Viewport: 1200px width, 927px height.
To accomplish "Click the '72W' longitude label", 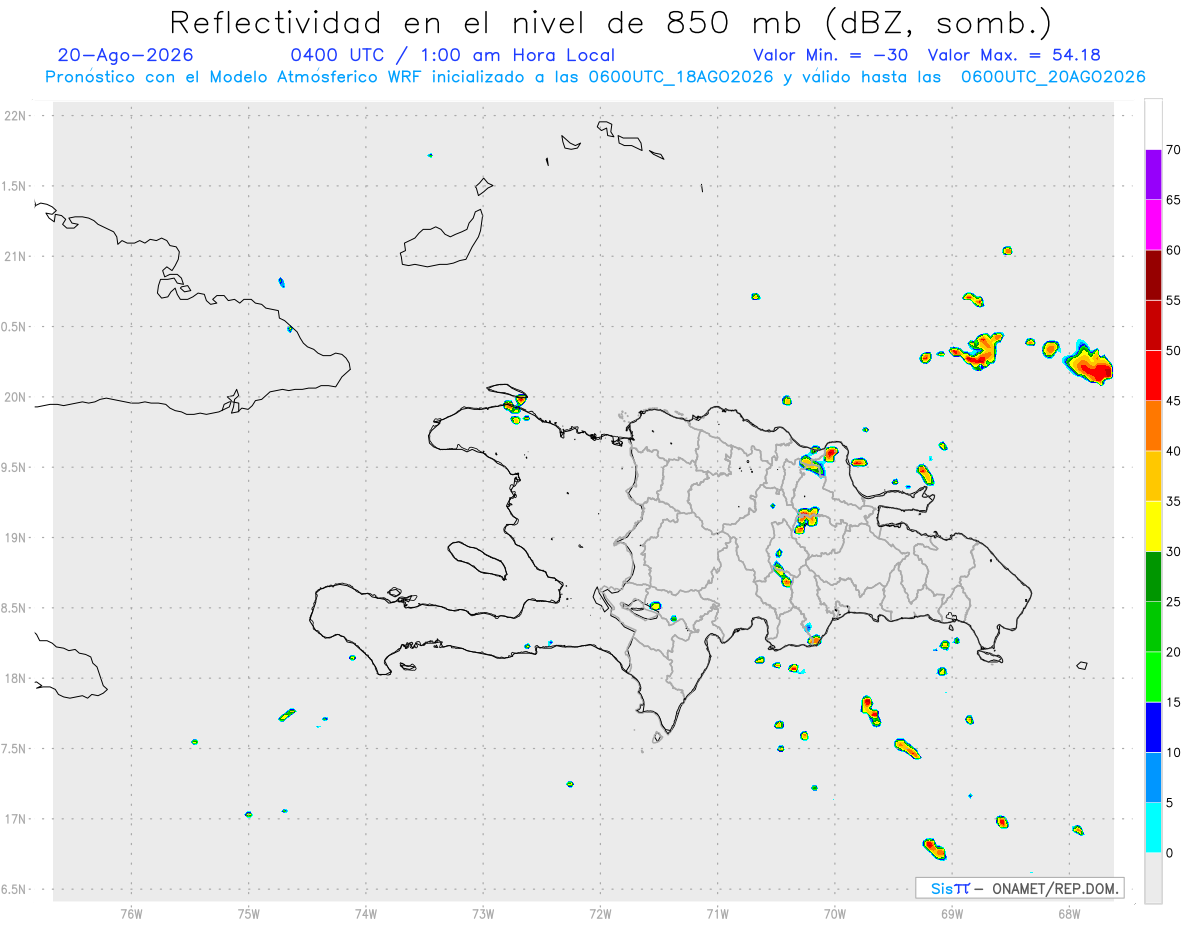I will (600, 912).
